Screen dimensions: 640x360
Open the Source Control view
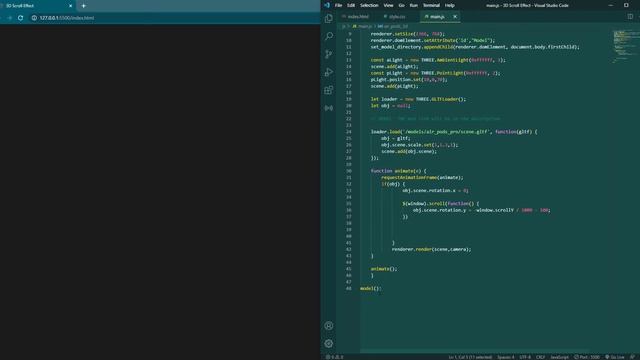point(329,54)
